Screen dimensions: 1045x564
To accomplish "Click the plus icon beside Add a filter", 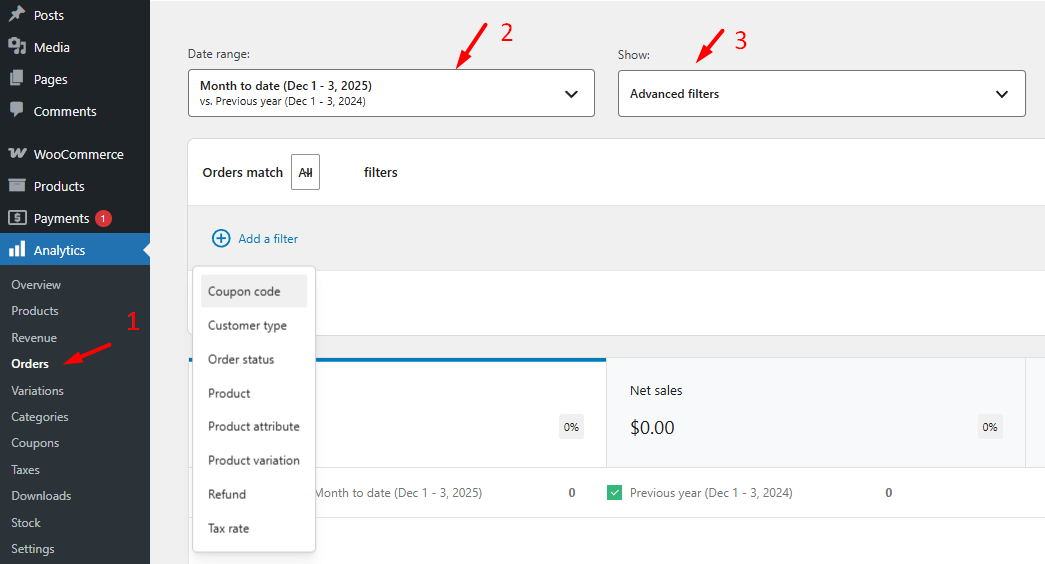I will (221, 238).
